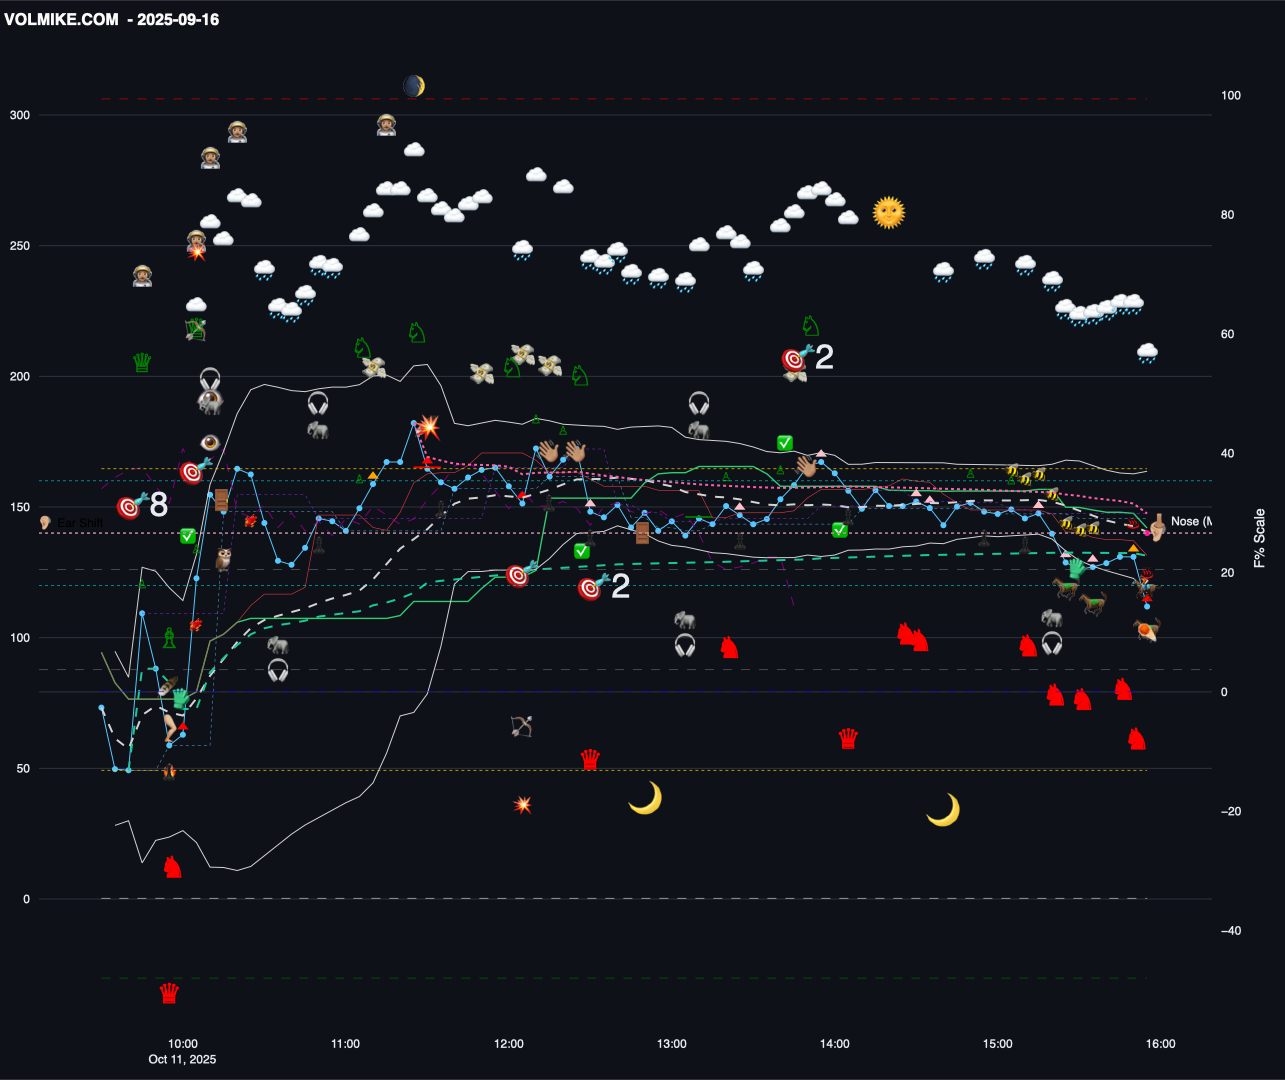This screenshot has width=1285, height=1080.
Task: Click the explosion marker below the 50 line
Action: click(x=522, y=804)
